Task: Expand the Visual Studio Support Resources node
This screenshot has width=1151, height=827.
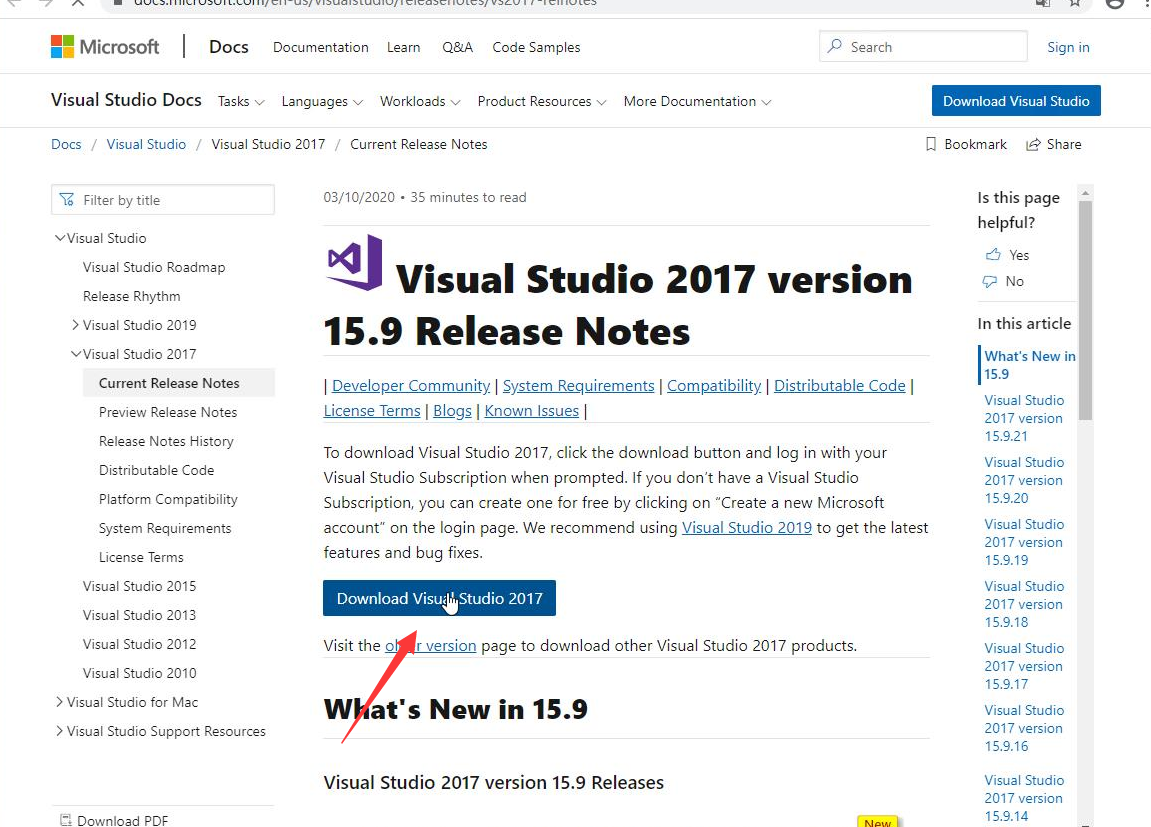Action: click(59, 731)
